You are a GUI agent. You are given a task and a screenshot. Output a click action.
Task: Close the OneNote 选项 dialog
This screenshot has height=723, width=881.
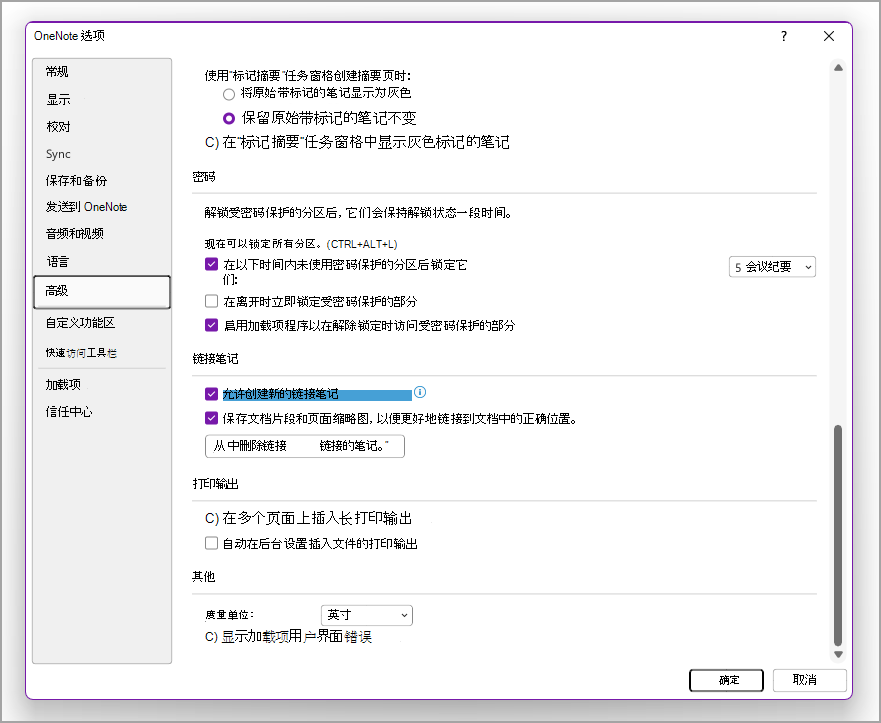click(x=829, y=37)
